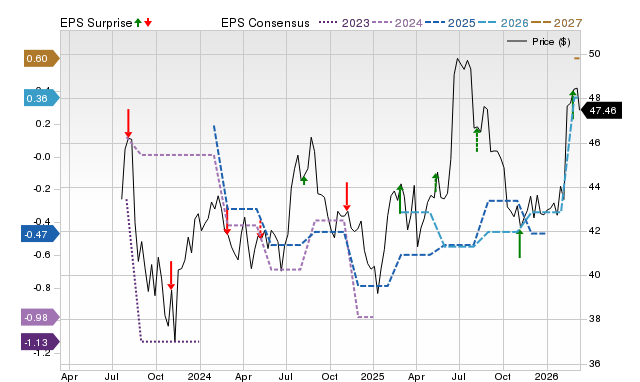Click the Price ($) legend entry
640x382 pixels.
click(538, 42)
